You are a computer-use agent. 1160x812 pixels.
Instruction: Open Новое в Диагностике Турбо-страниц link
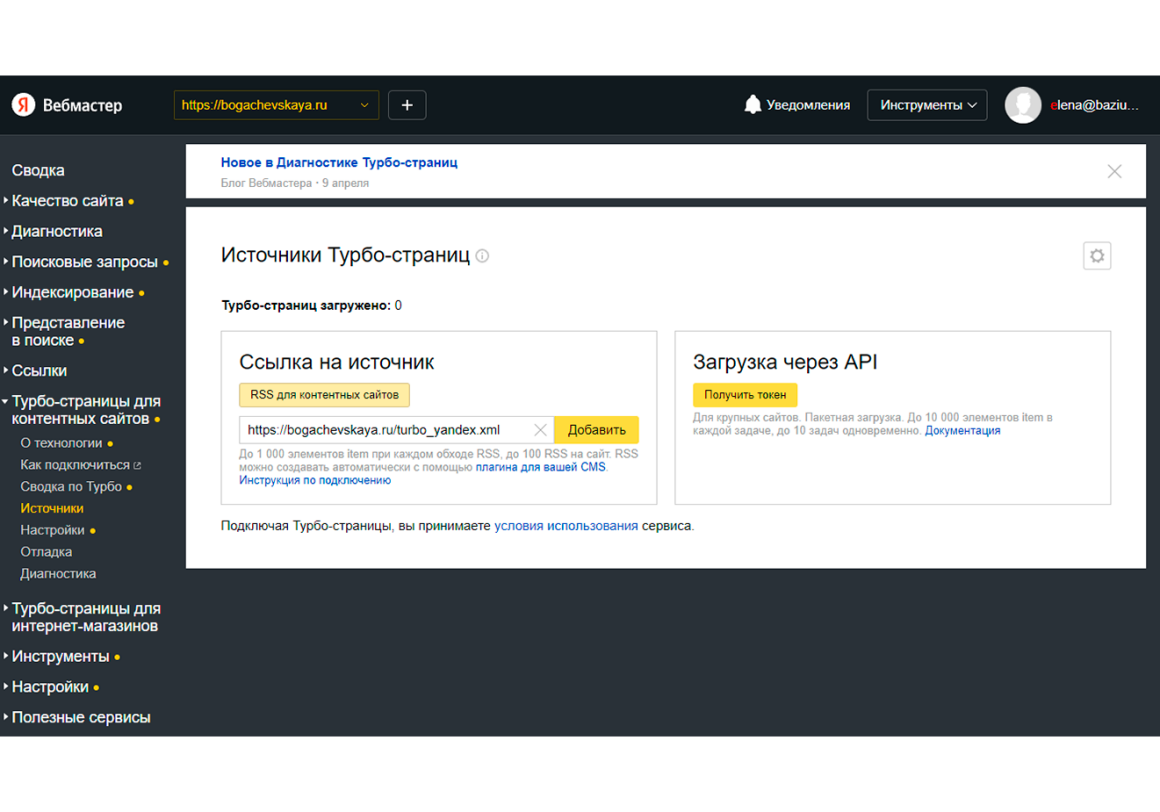(339, 163)
